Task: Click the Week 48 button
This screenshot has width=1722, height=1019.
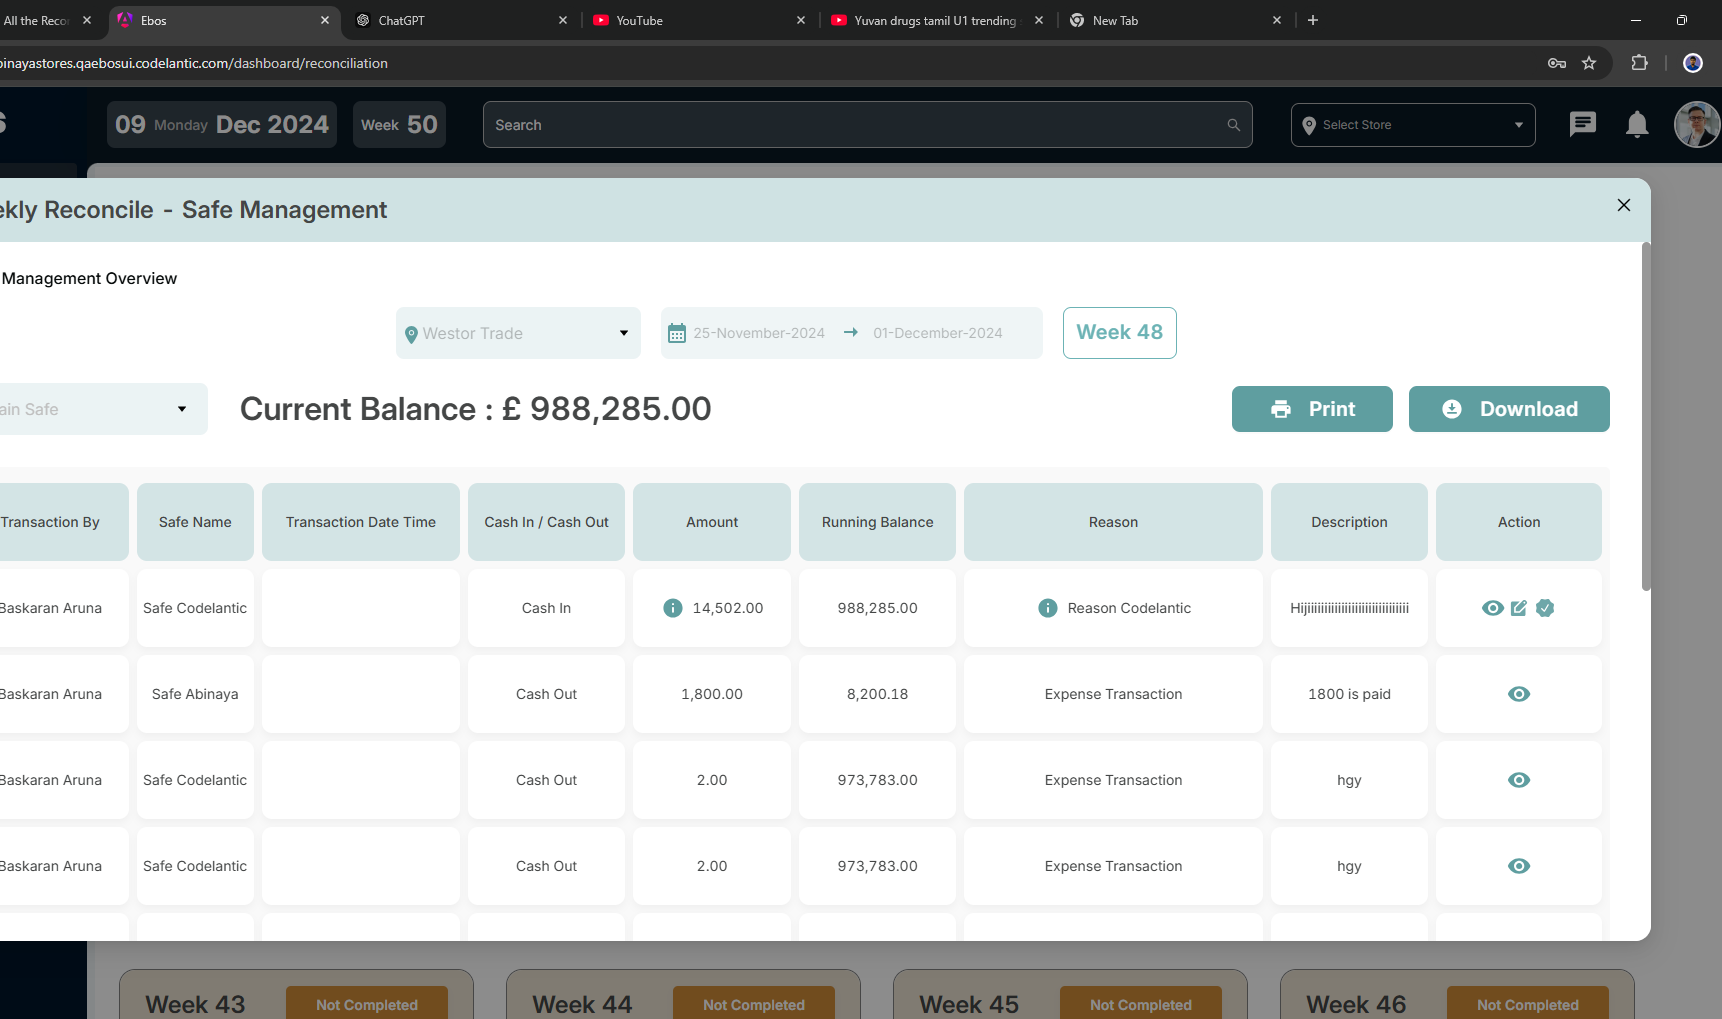Action: pos(1119,333)
